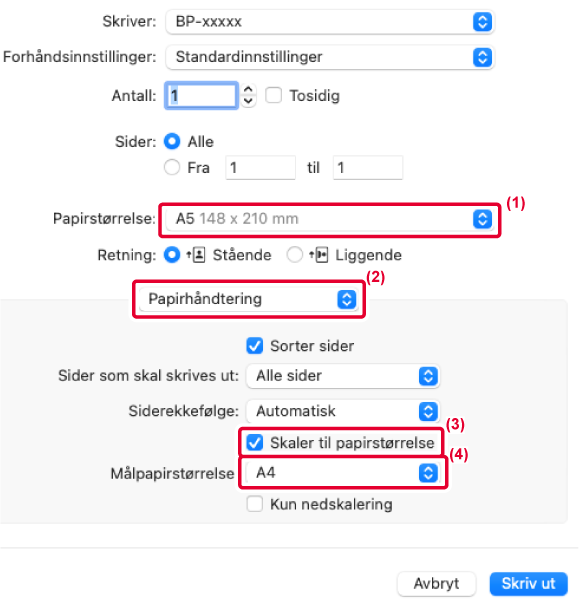Enable the Tosidig checkbox
The image size is (579, 611).
[274, 95]
